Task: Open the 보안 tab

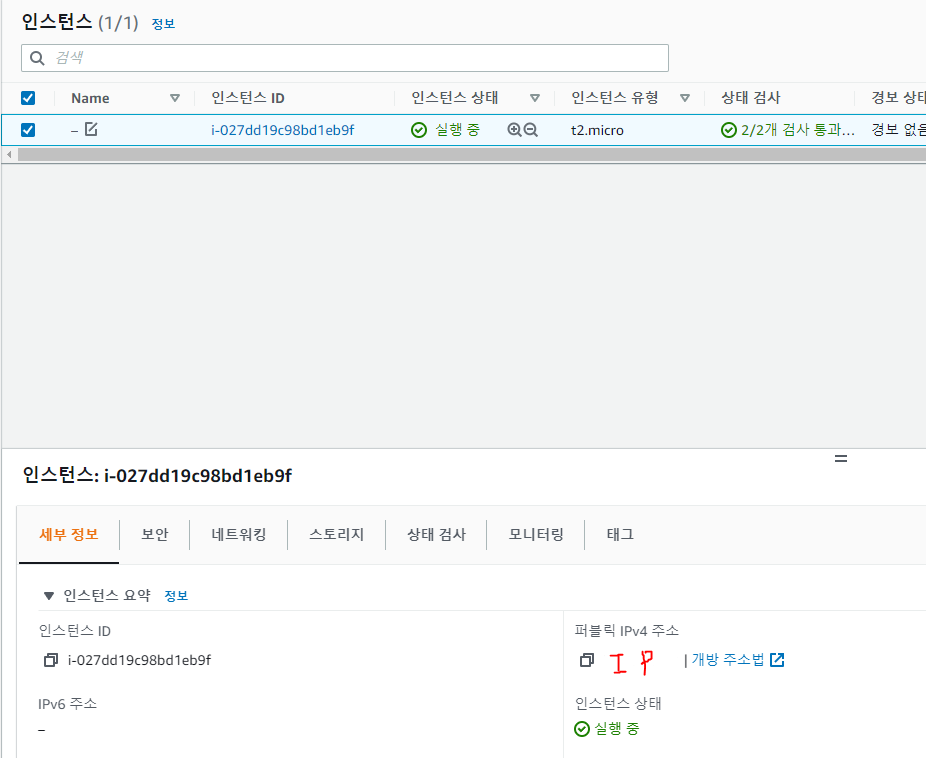Action: click(x=155, y=534)
